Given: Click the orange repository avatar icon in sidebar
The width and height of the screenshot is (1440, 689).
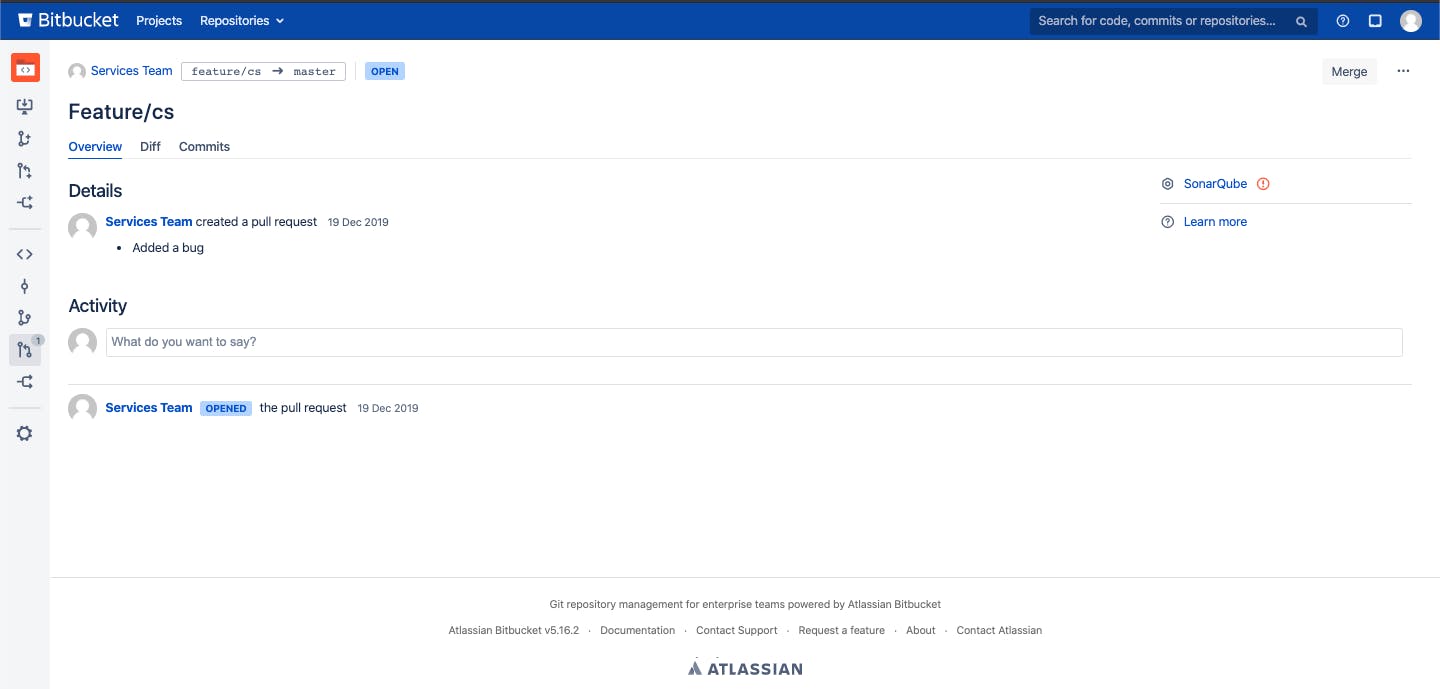Looking at the screenshot, I should pyautogui.click(x=25, y=68).
